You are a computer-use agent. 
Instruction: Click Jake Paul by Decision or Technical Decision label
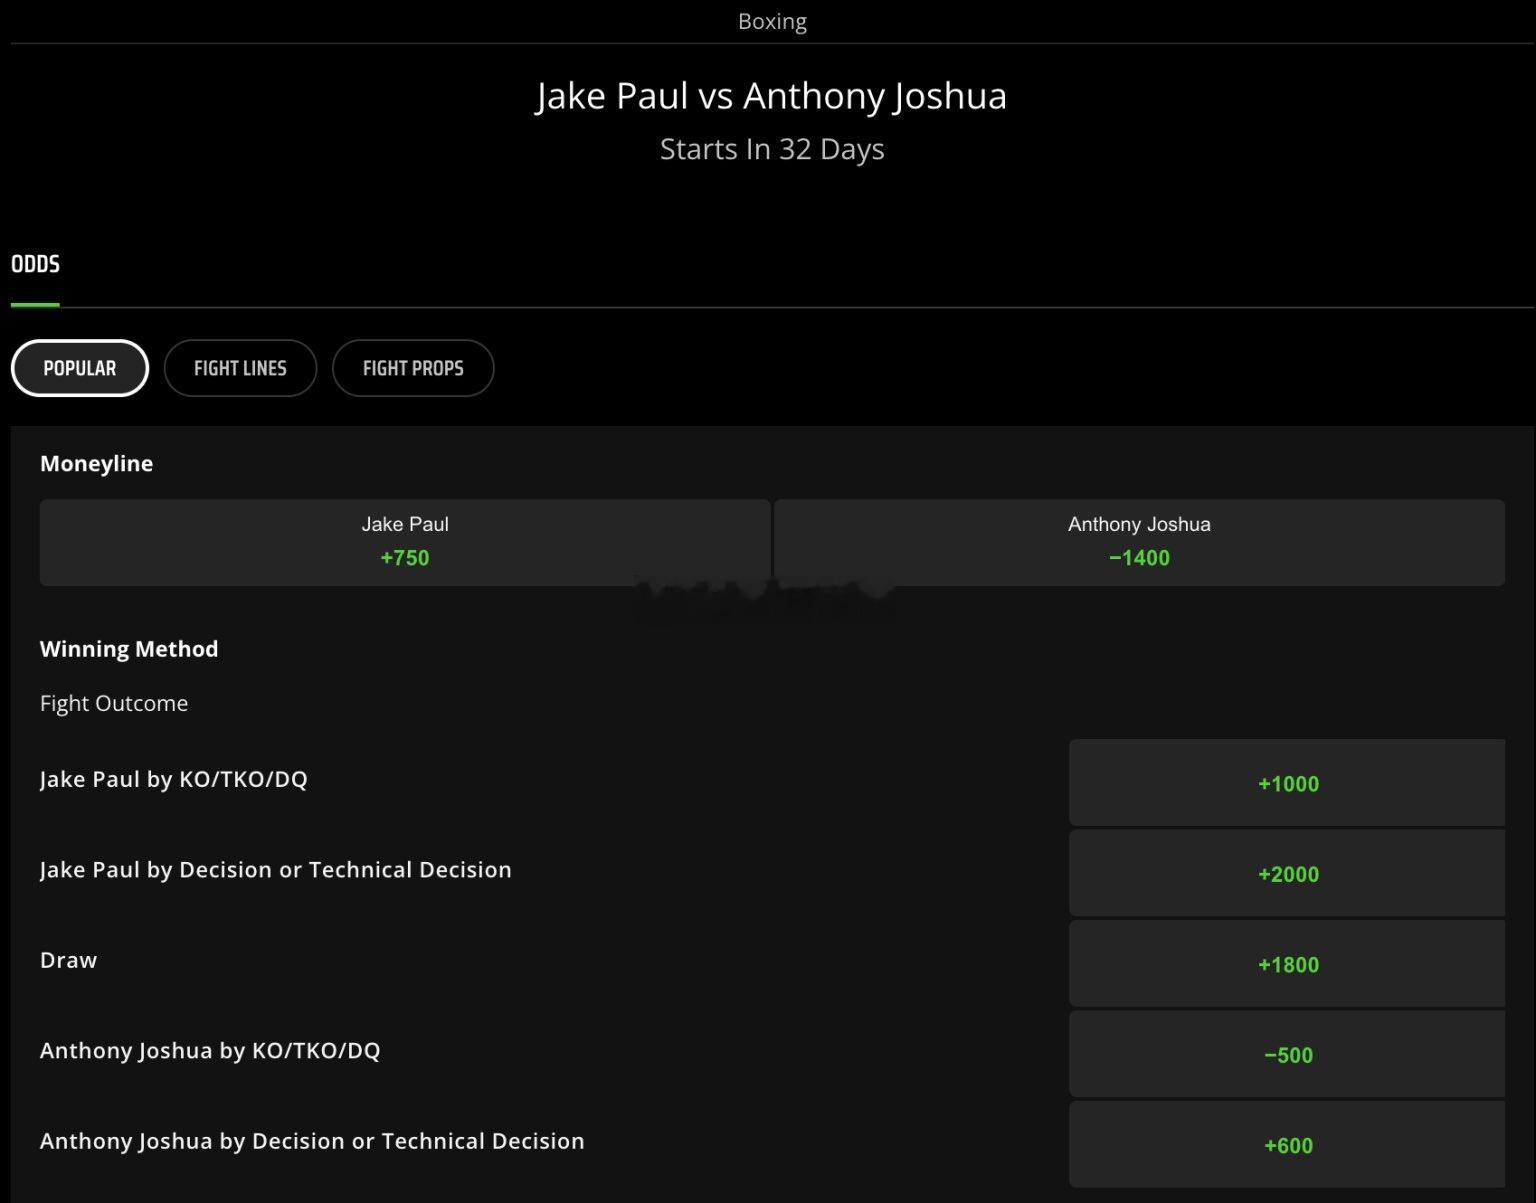(x=276, y=870)
